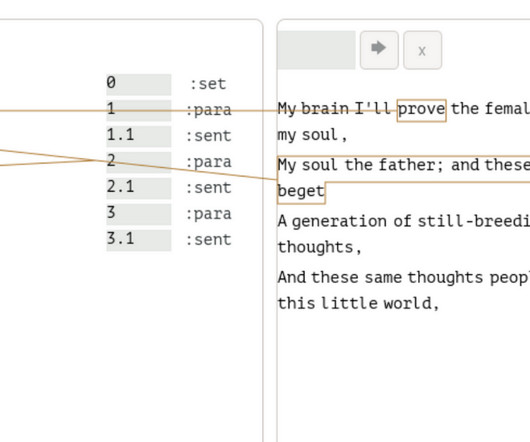Click the x clear button
Screen dimensions: 530x442
(x=422, y=50)
